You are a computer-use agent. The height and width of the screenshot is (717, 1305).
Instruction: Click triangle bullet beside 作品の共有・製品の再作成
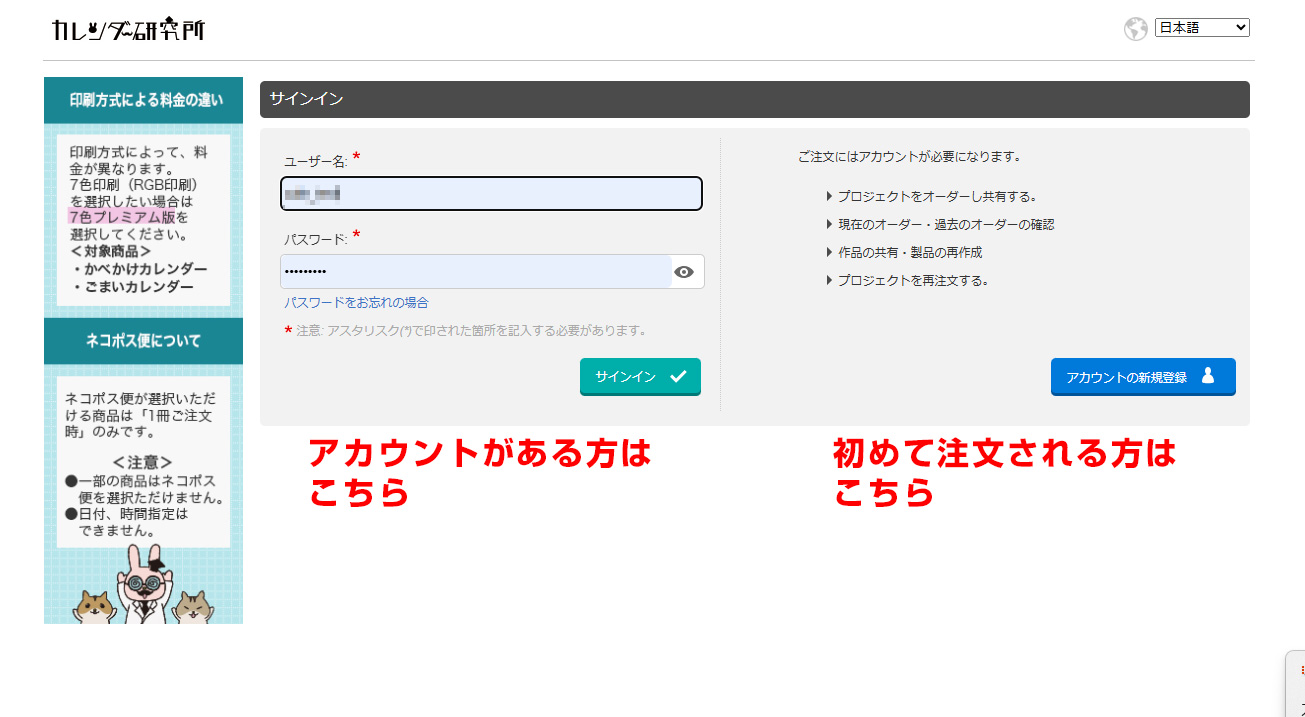tap(829, 253)
